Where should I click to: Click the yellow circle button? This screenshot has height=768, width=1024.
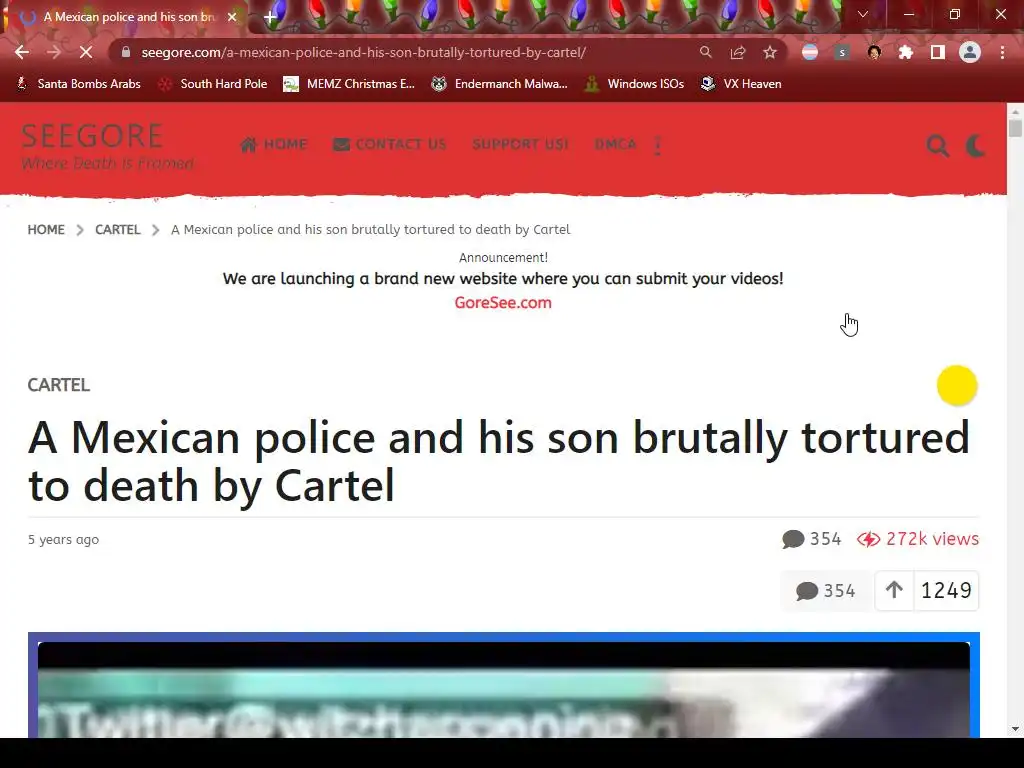click(x=957, y=385)
